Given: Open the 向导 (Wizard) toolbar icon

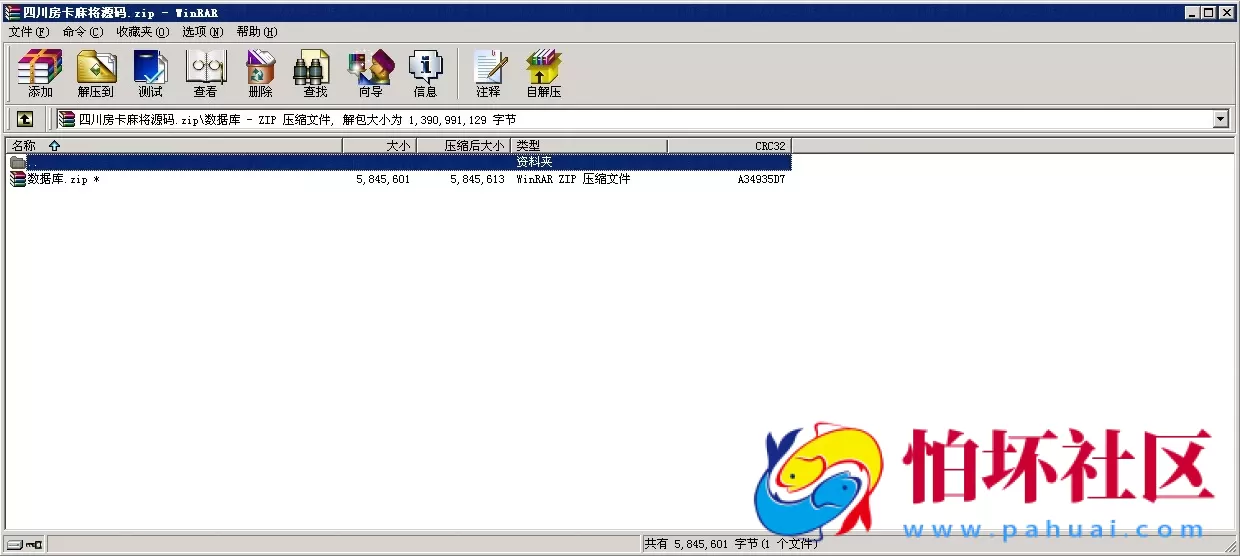Looking at the screenshot, I should [x=370, y=74].
